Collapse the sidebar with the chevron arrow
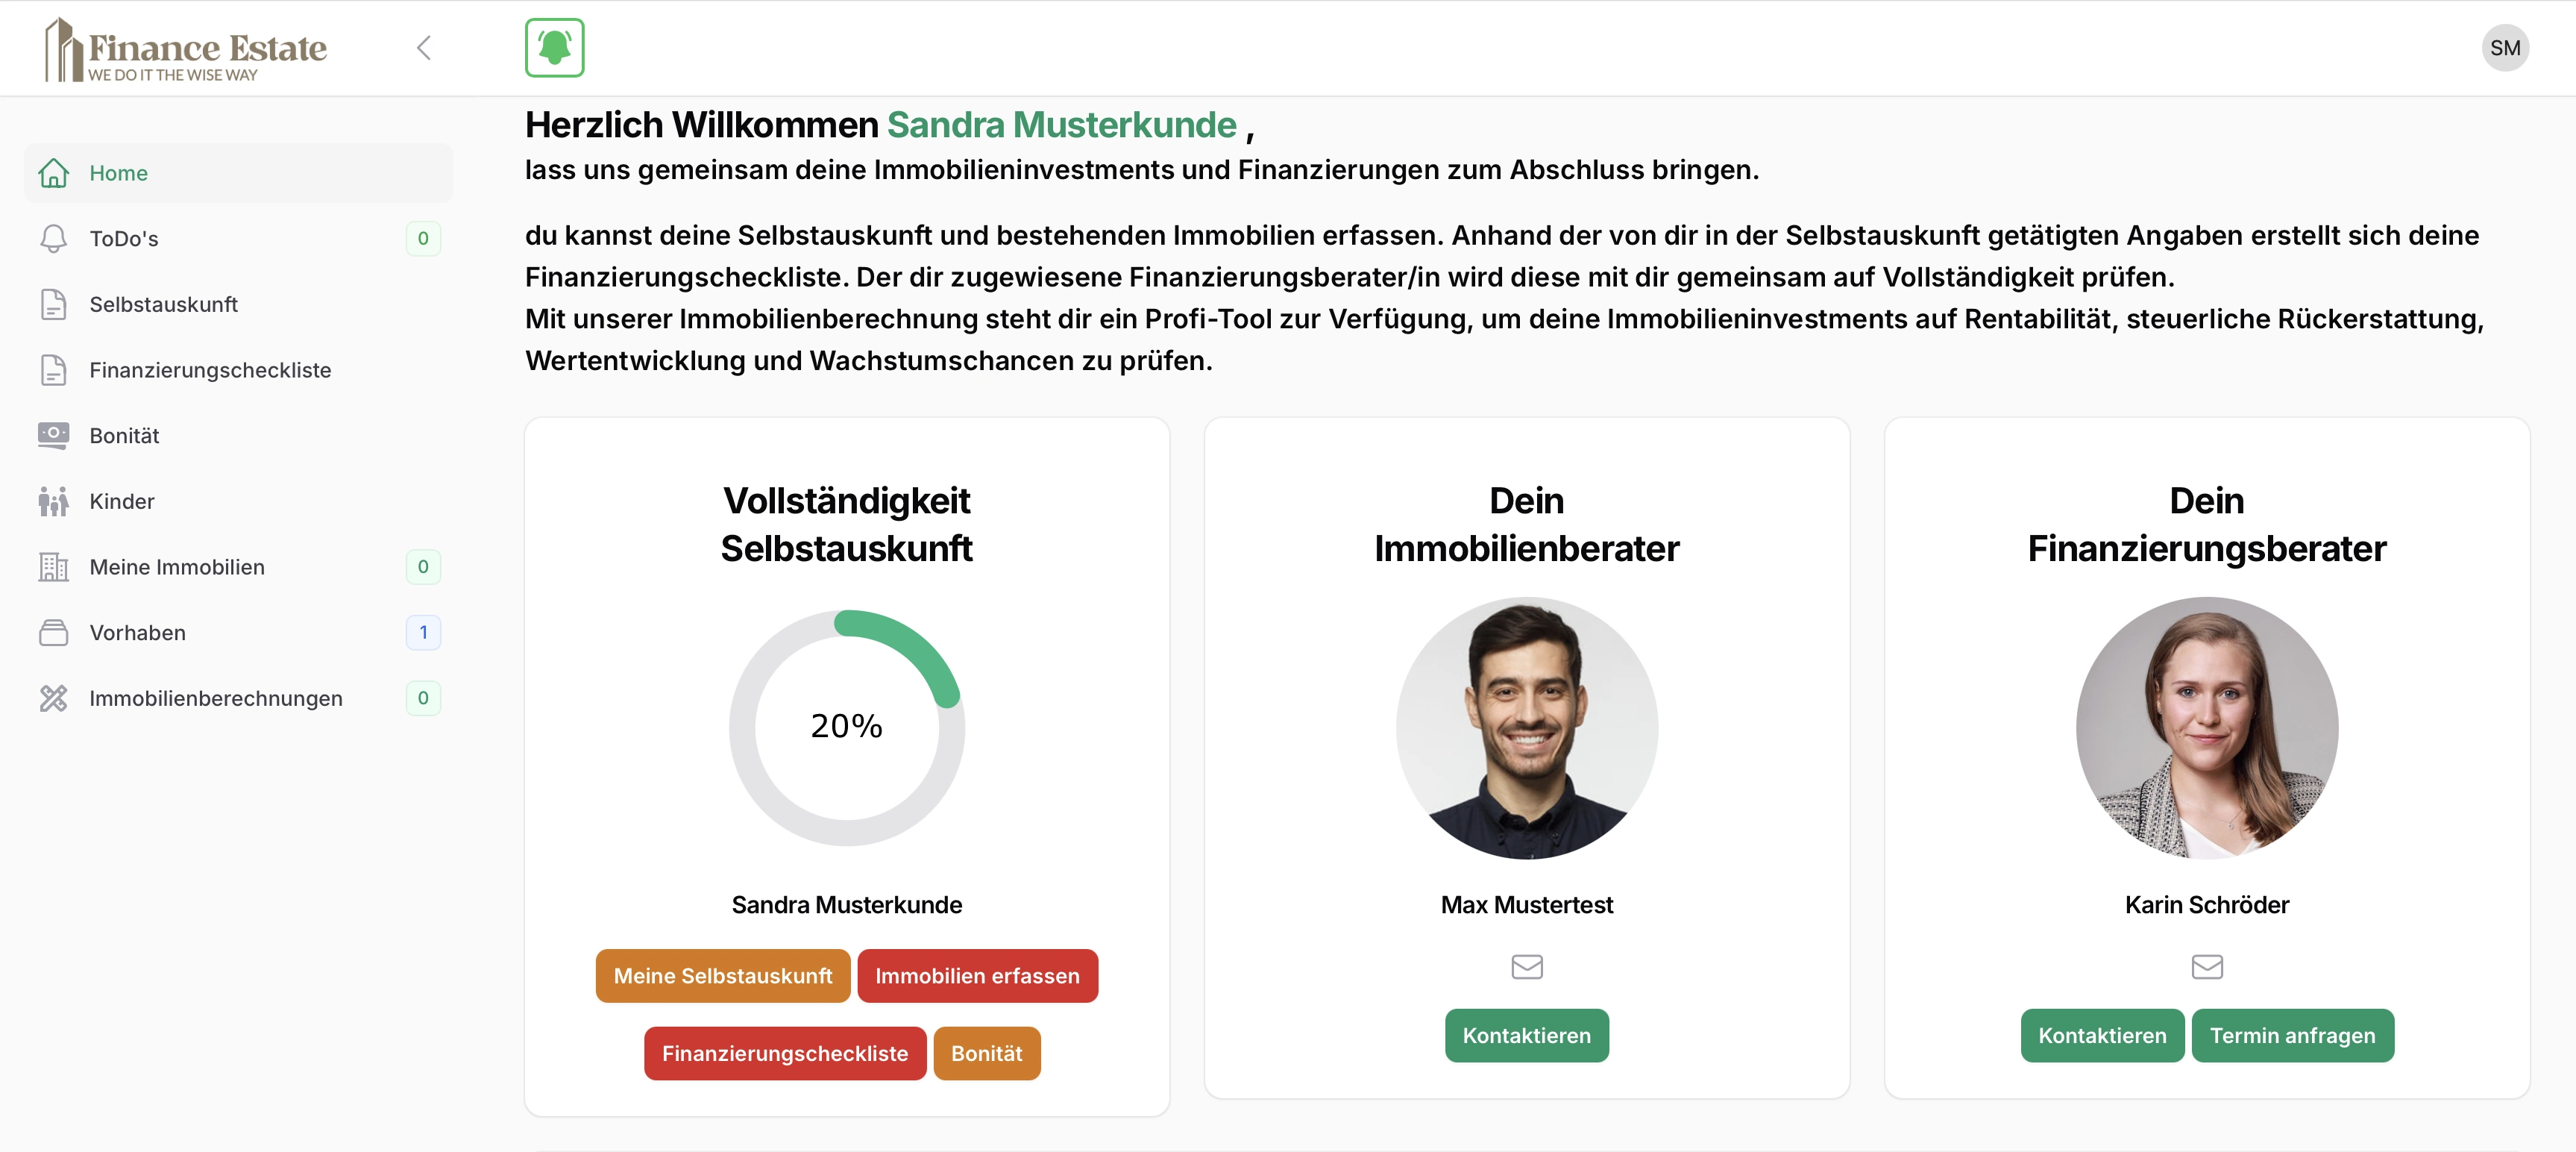This screenshot has height=1152, width=2576. pos(424,48)
